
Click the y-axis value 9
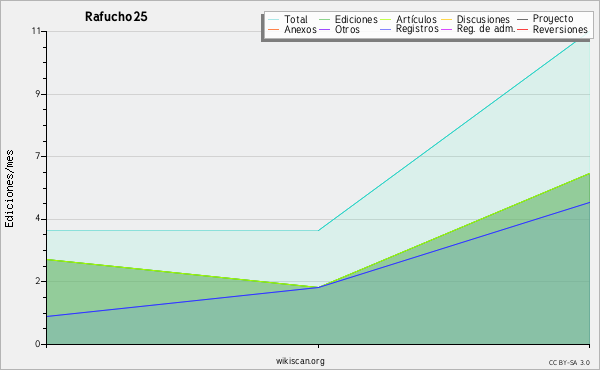click(38, 94)
